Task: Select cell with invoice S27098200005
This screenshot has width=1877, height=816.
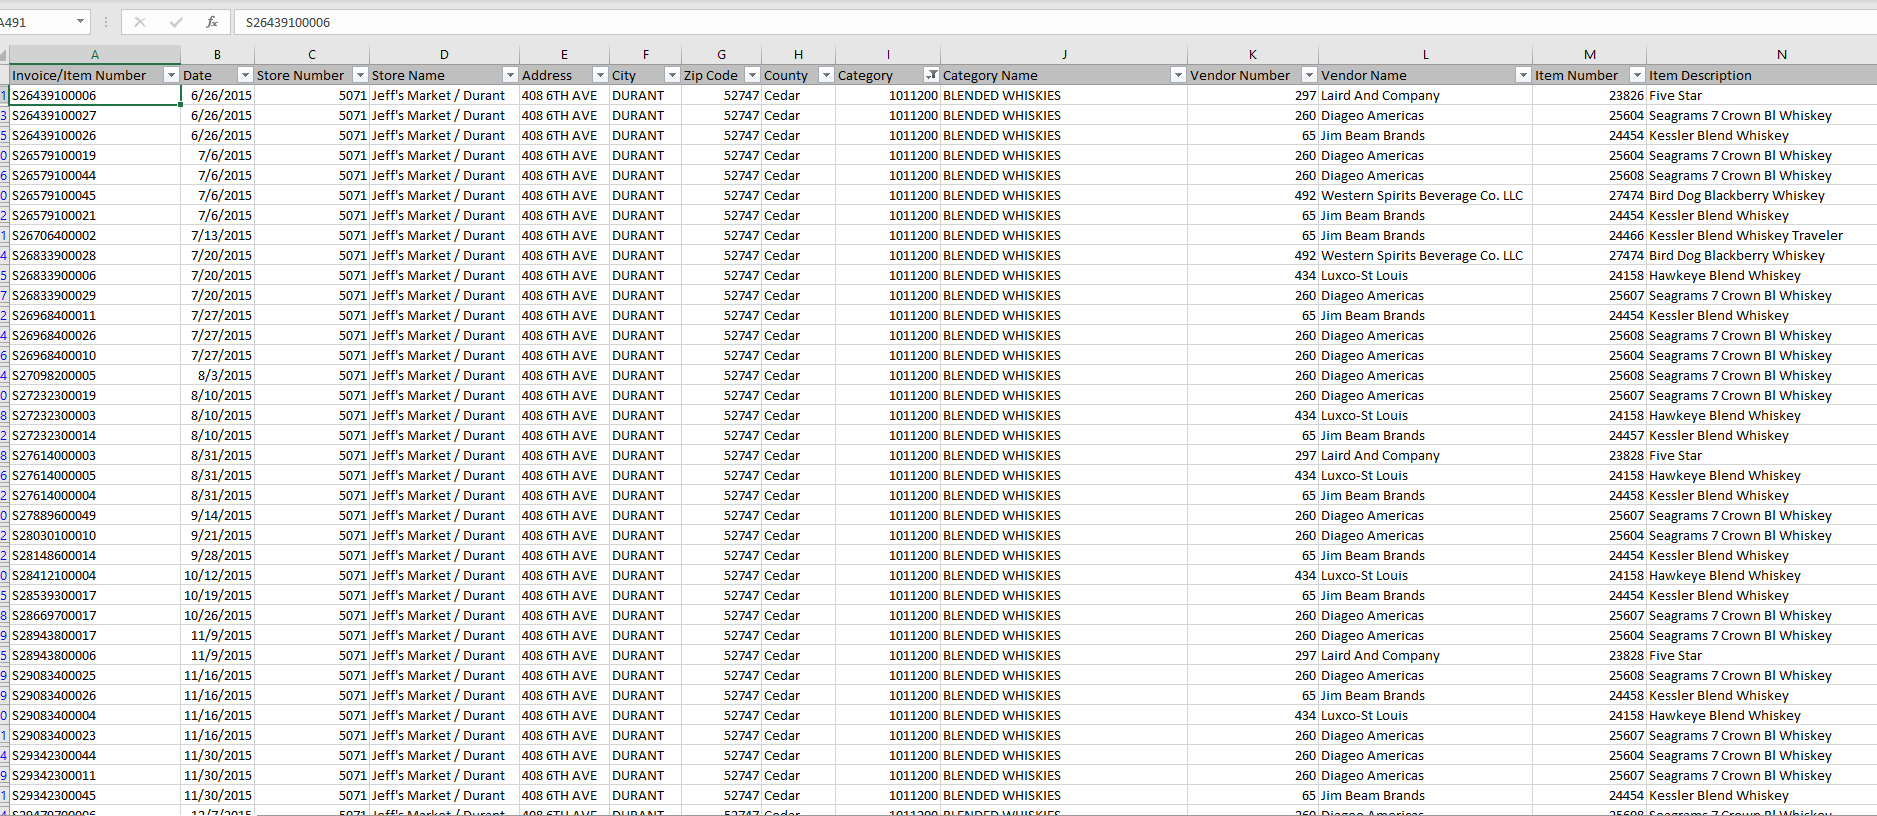Action: pos(95,376)
